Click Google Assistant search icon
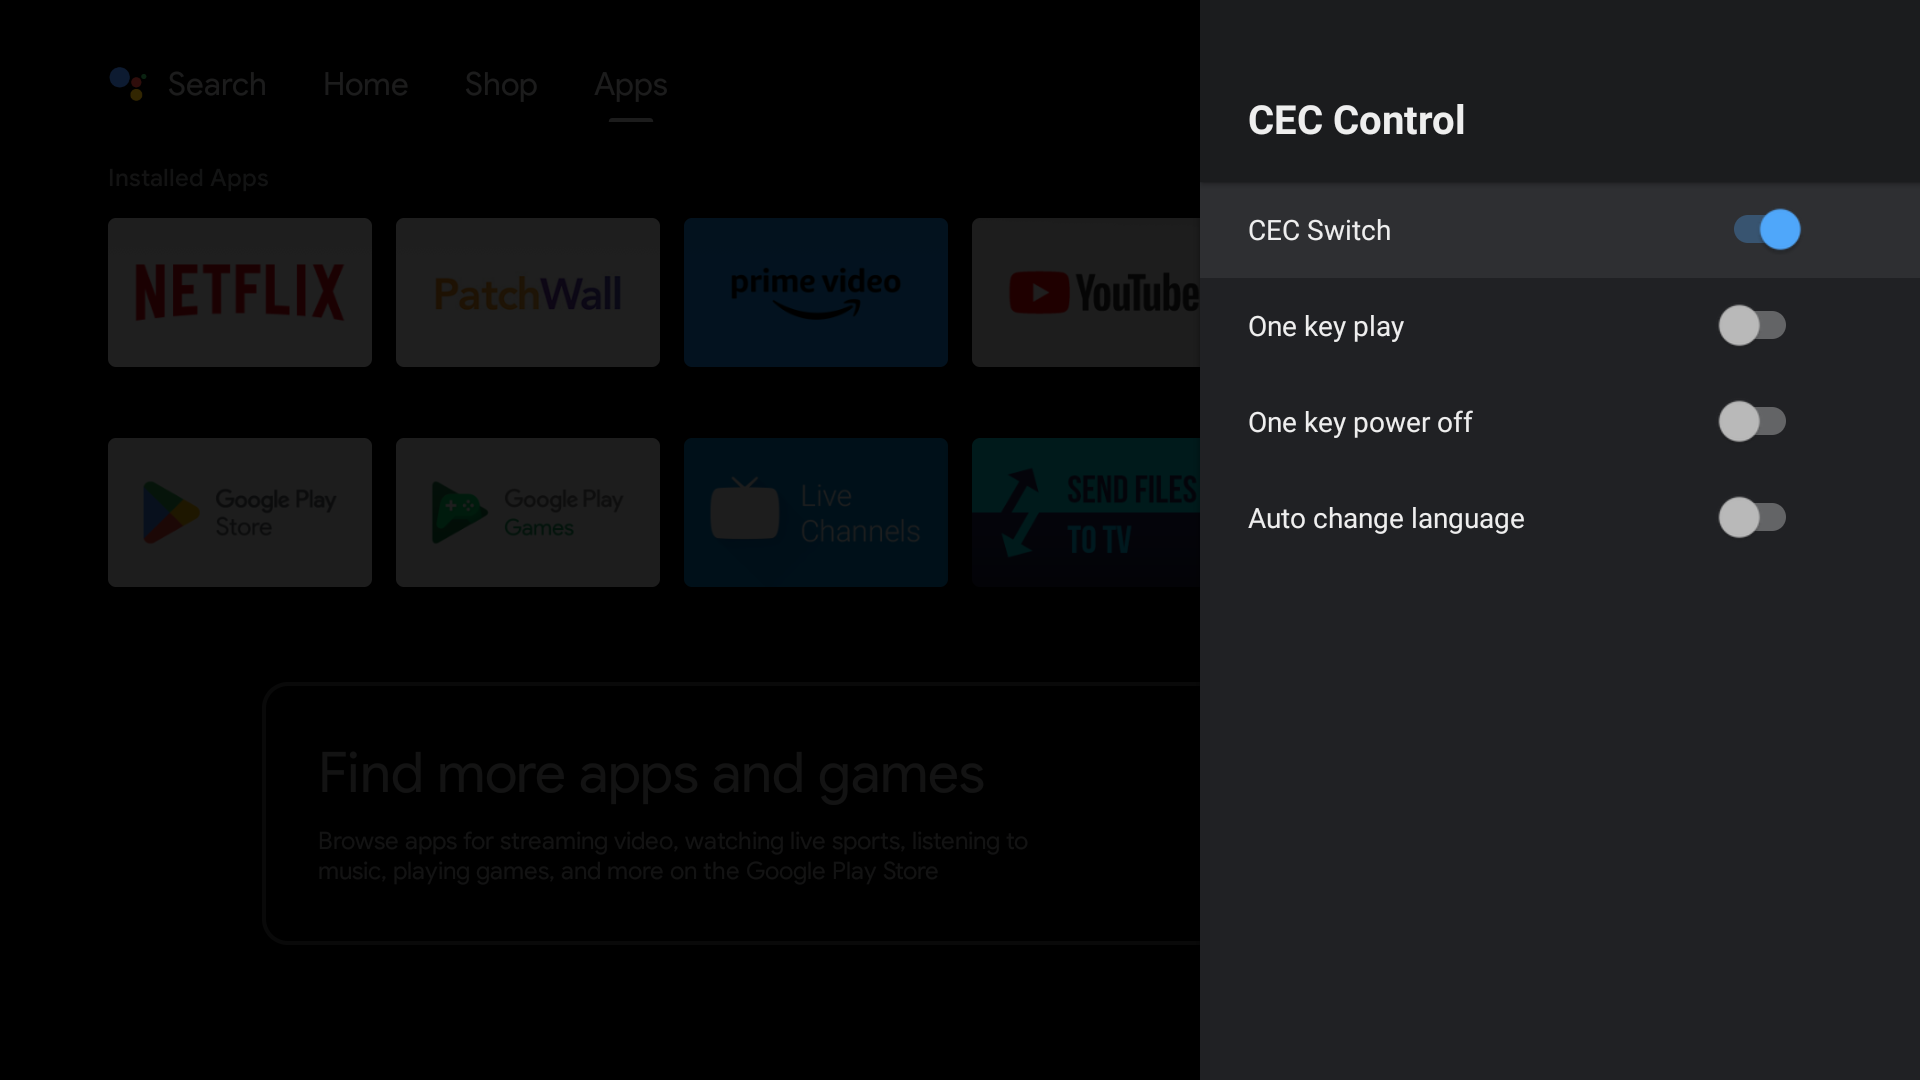This screenshot has height=1080, width=1920. click(127, 83)
